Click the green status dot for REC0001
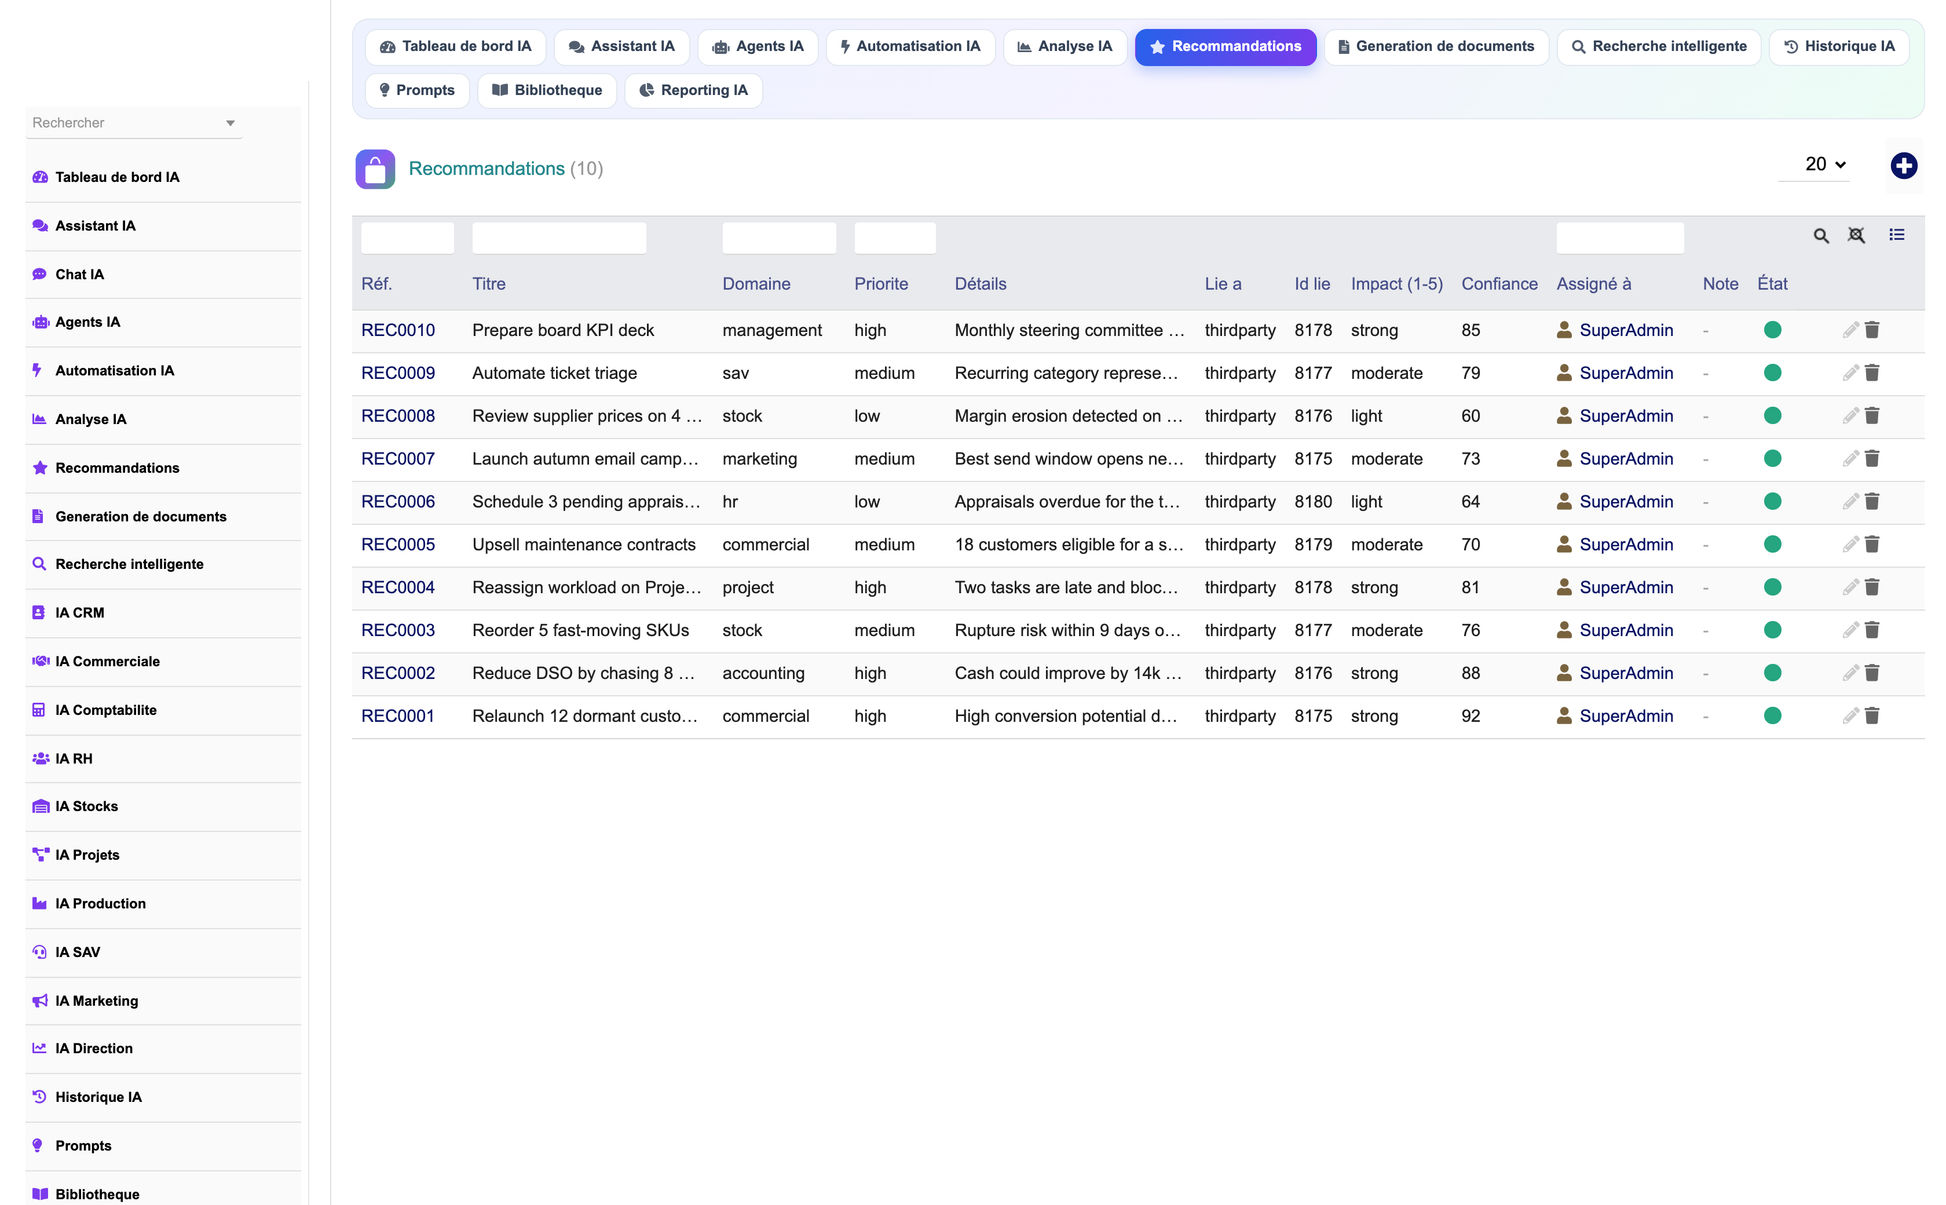This screenshot has height=1205, width=1946. (1772, 717)
